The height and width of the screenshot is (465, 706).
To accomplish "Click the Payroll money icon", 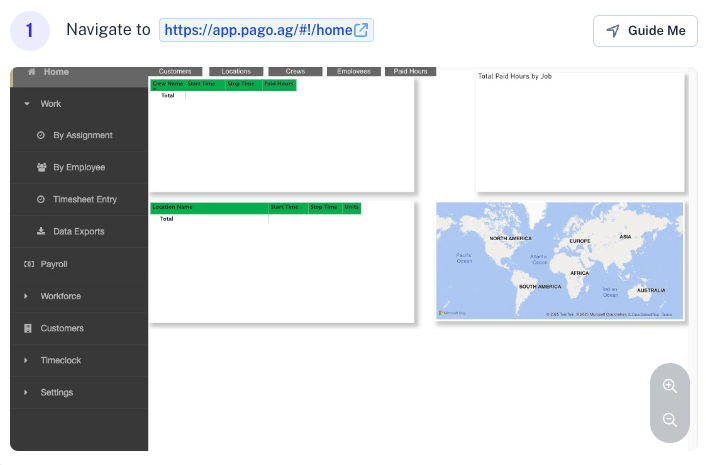I will coord(28,264).
